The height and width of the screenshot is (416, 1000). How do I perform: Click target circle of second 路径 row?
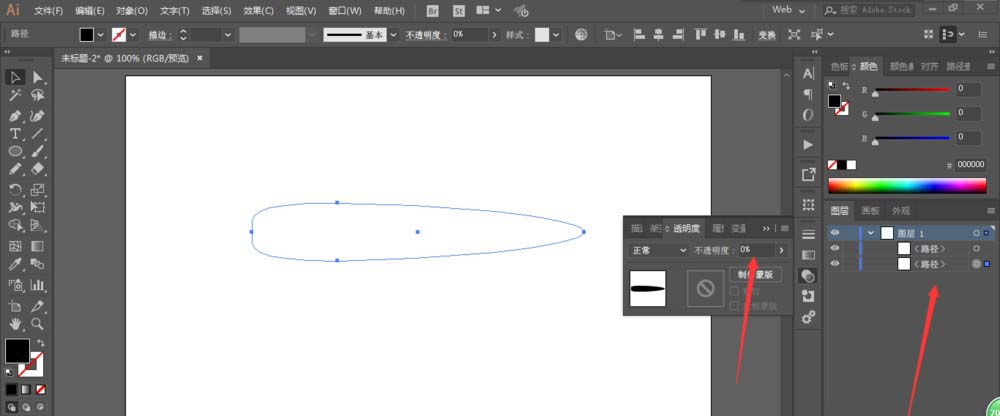click(976, 264)
